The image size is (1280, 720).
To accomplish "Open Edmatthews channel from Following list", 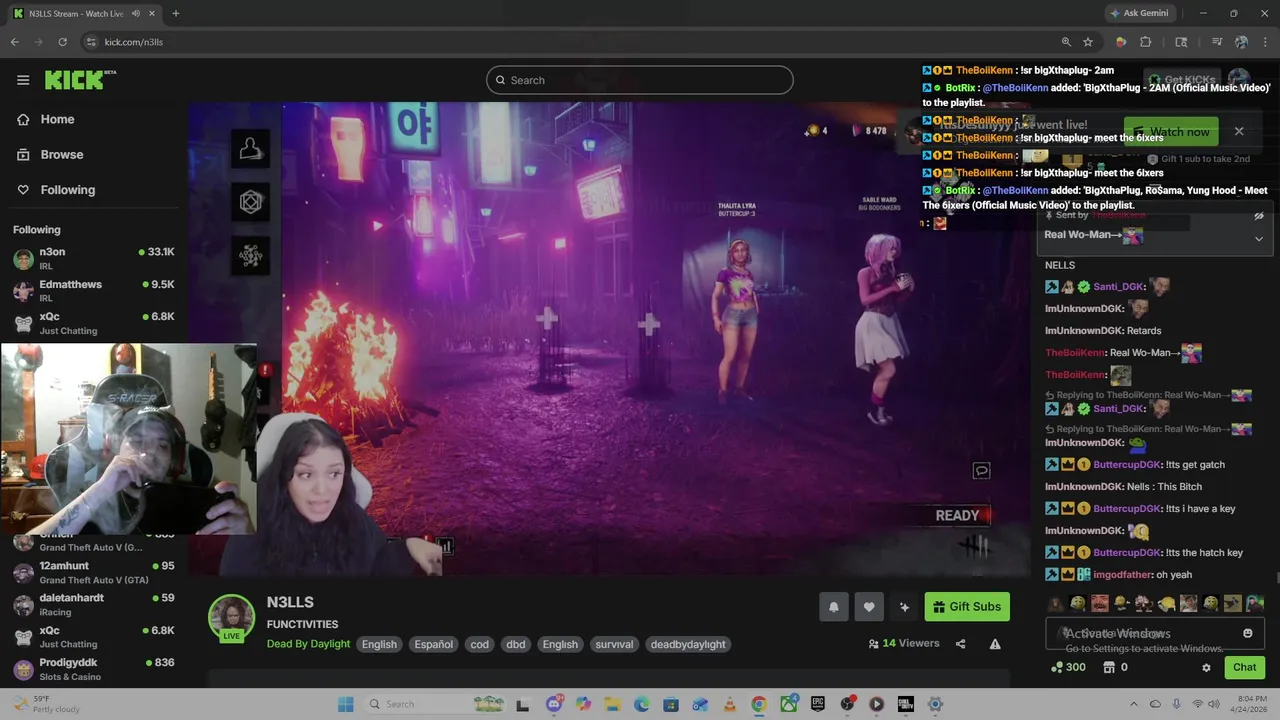I will (x=94, y=290).
